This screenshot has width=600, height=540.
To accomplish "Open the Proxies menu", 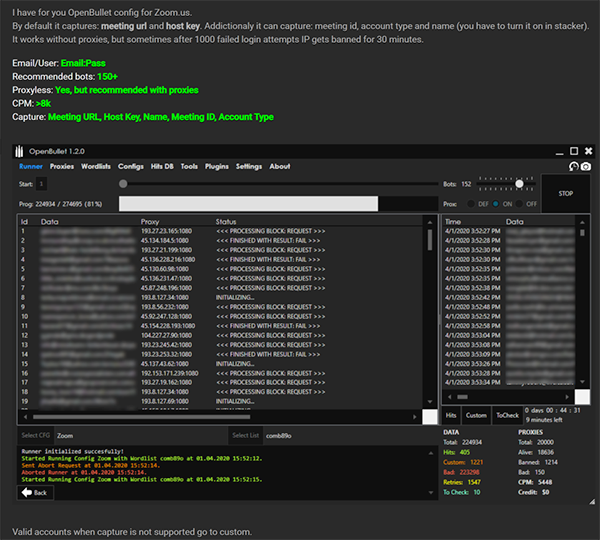I will coord(62,166).
